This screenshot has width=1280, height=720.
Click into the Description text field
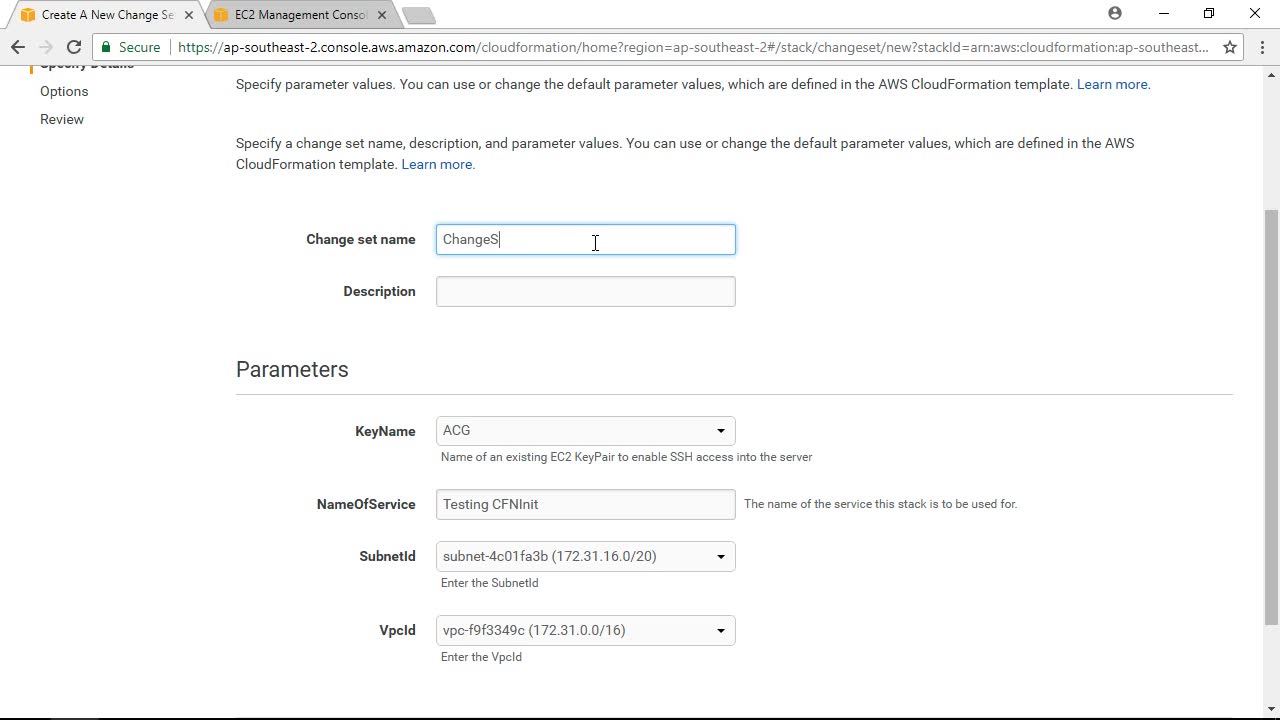click(585, 292)
